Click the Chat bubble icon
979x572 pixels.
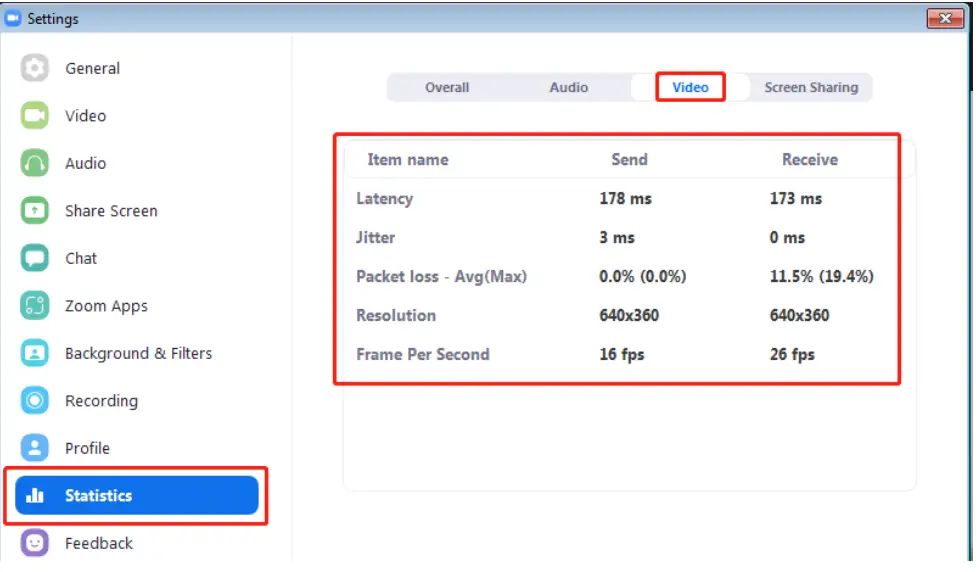34,258
